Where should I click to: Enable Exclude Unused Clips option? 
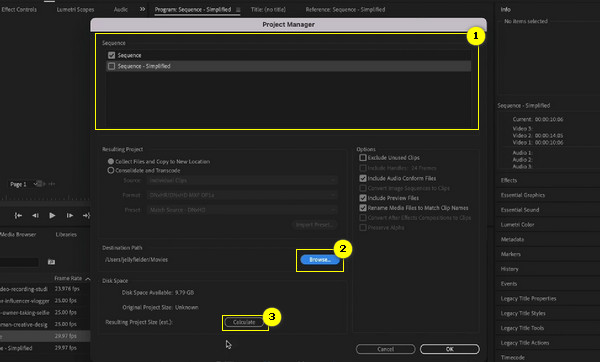tap(363, 158)
